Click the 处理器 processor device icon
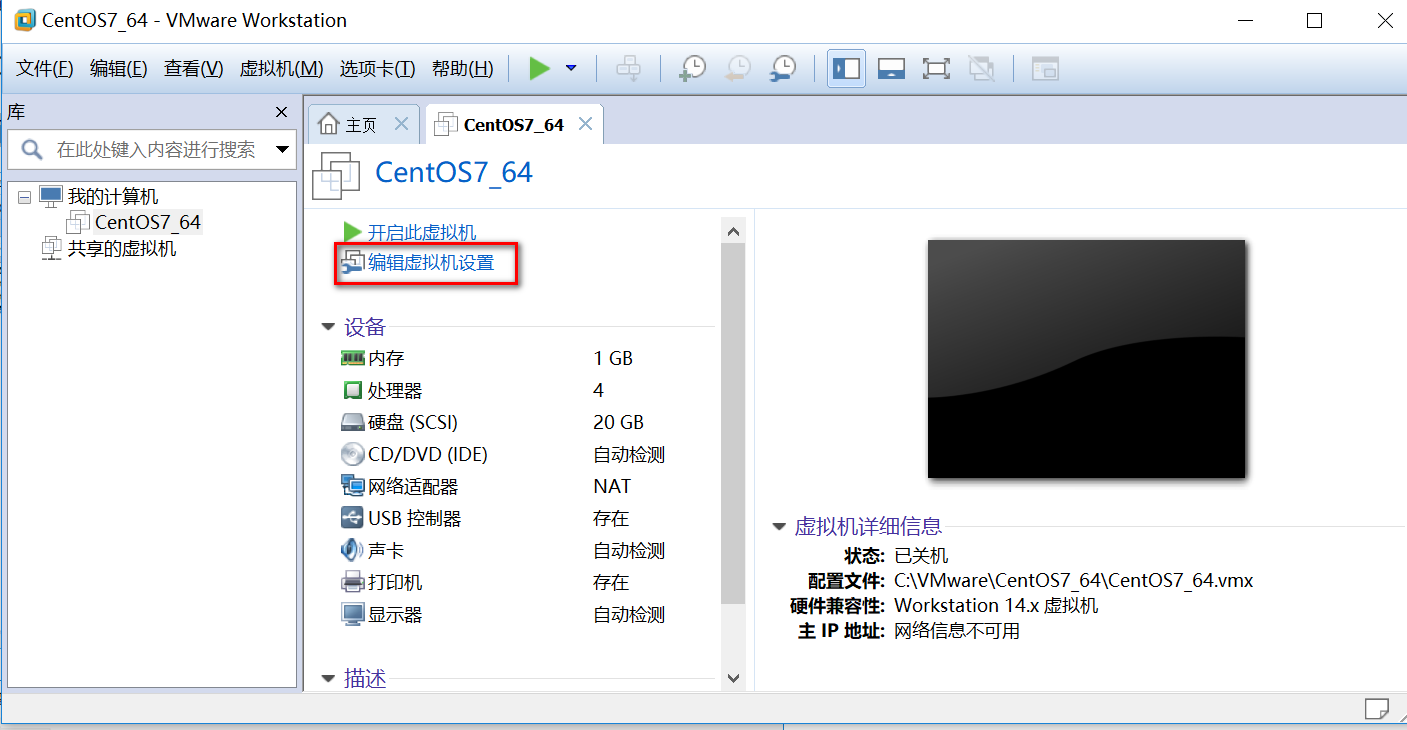This screenshot has width=1407, height=730. tap(352, 390)
